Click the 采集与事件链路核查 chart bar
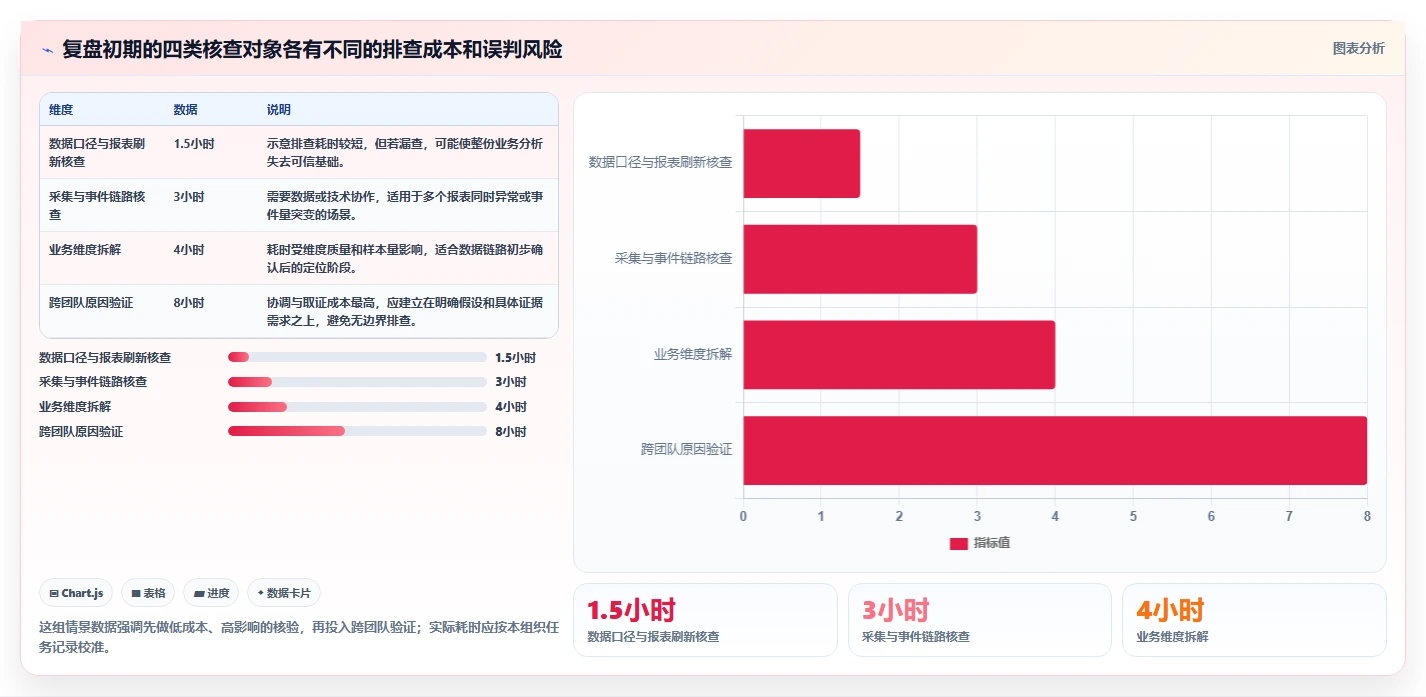The height and width of the screenshot is (697, 1426). point(860,259)
